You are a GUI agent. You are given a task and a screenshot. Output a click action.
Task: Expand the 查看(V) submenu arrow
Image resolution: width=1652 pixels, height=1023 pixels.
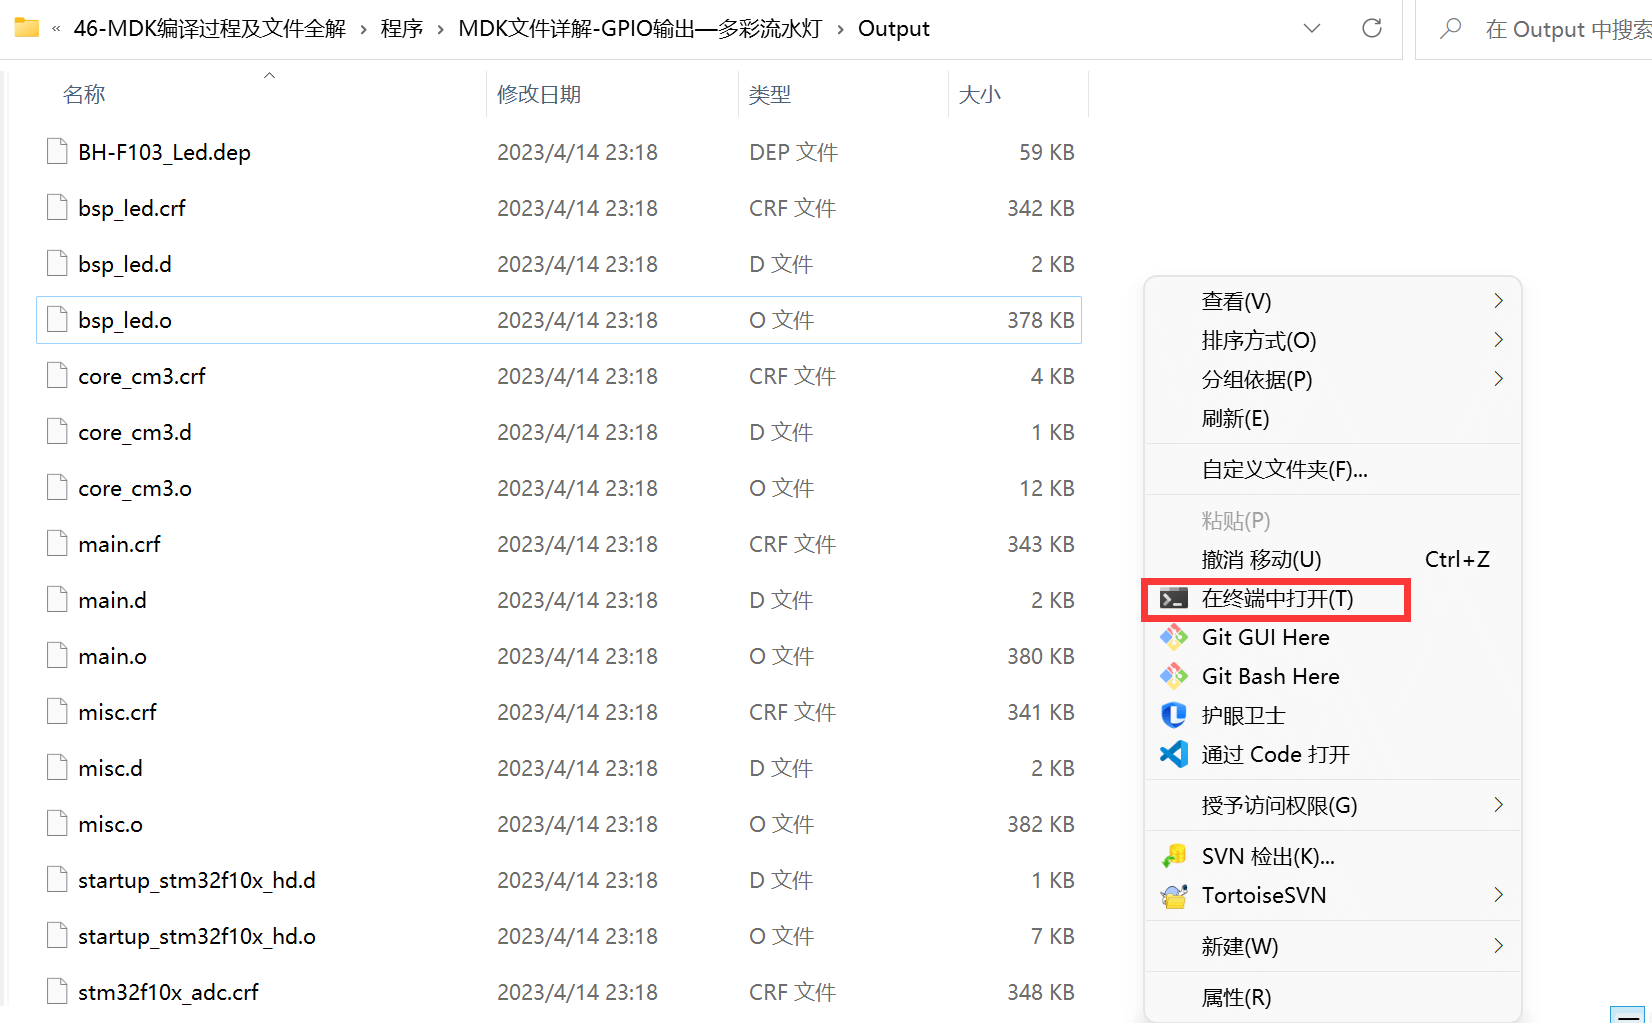(x=1498, y=301)
